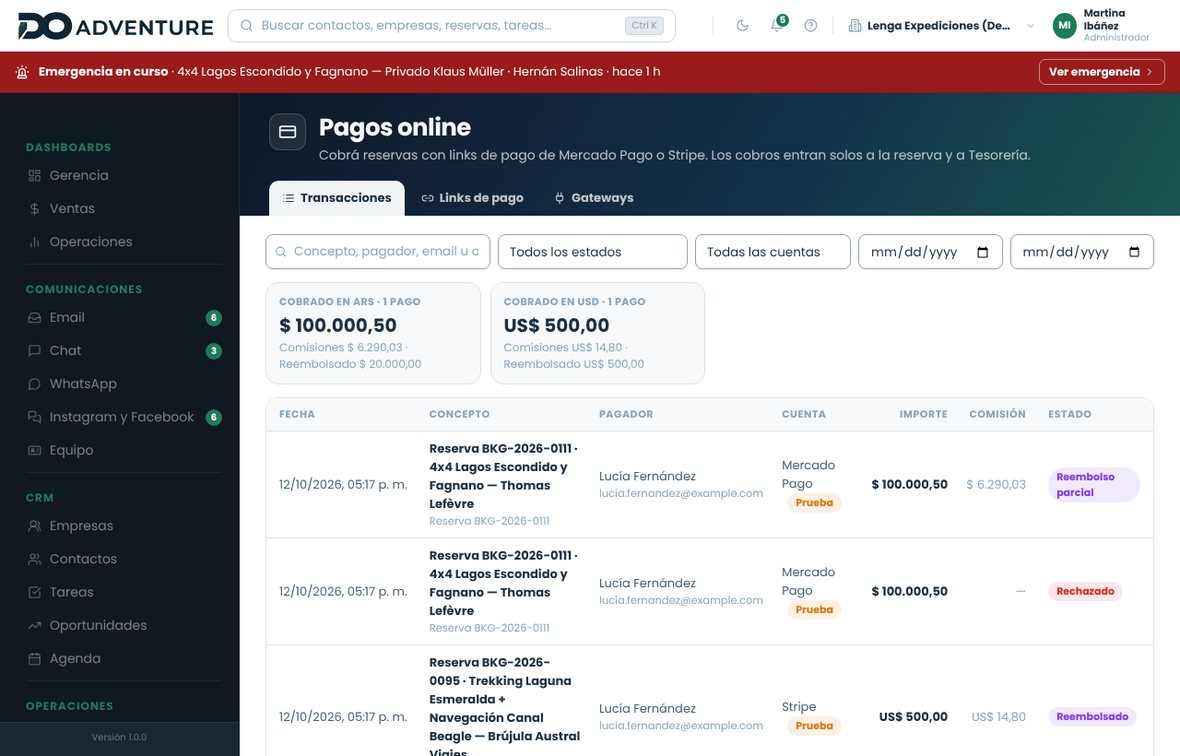
Task: Click the Rechazado status badge
Action: [1085, 591]
